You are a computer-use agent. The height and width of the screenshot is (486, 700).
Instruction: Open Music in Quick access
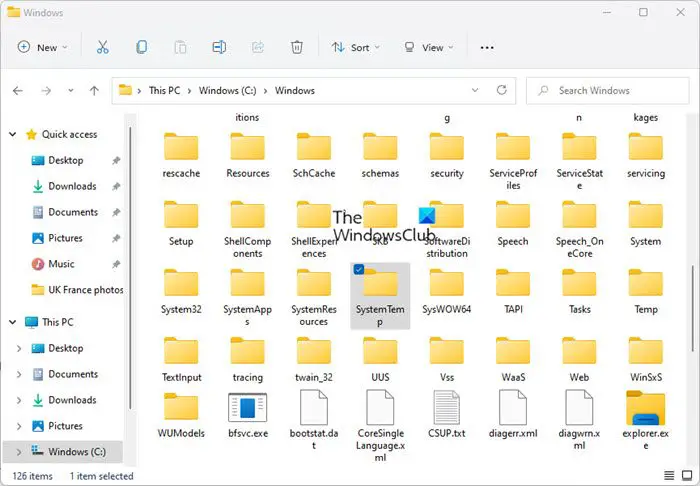point(61,264)
